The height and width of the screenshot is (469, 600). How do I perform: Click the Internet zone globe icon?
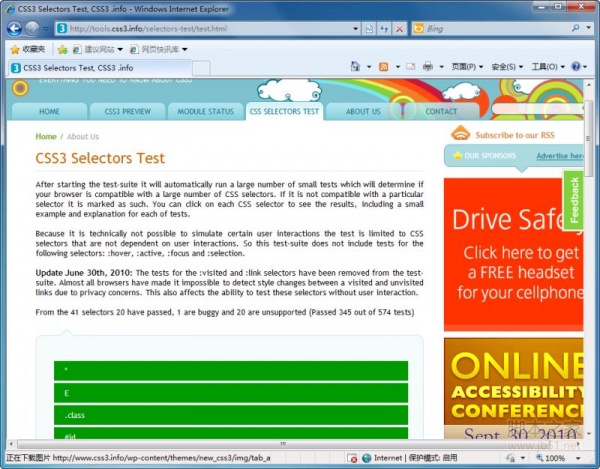coord(367,458)
